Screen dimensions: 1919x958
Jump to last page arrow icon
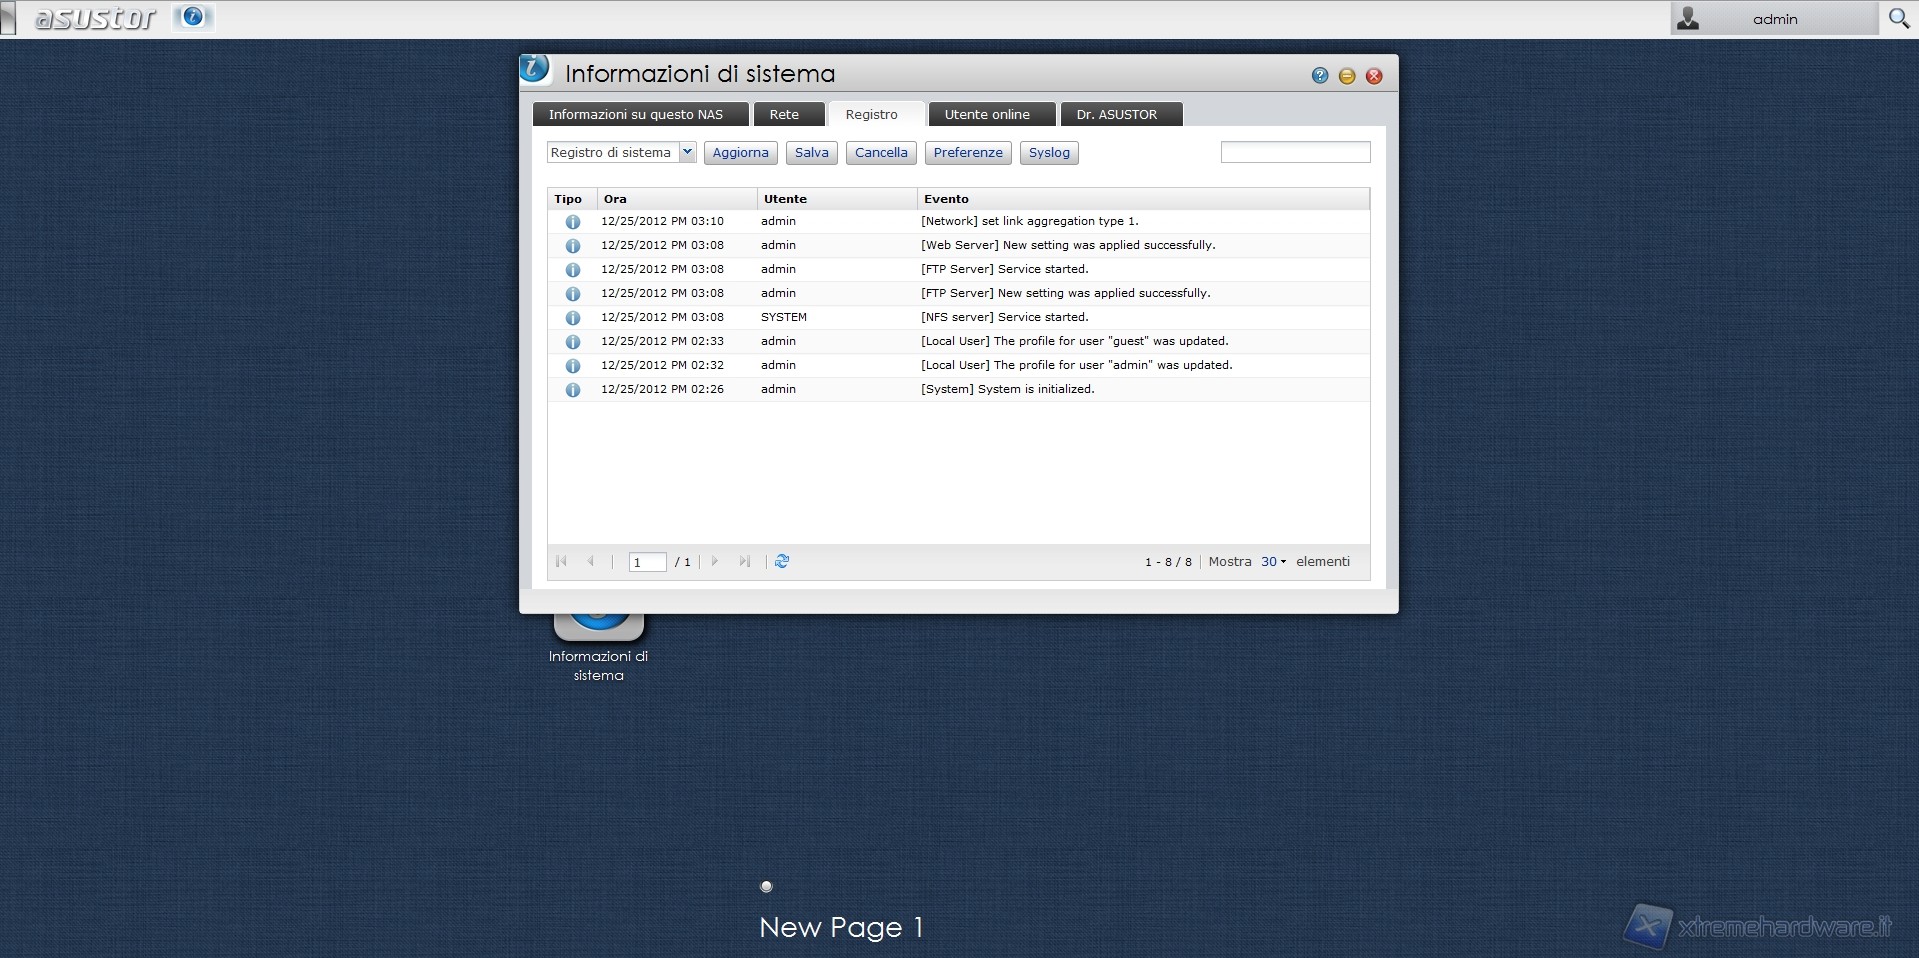[744, 562]
